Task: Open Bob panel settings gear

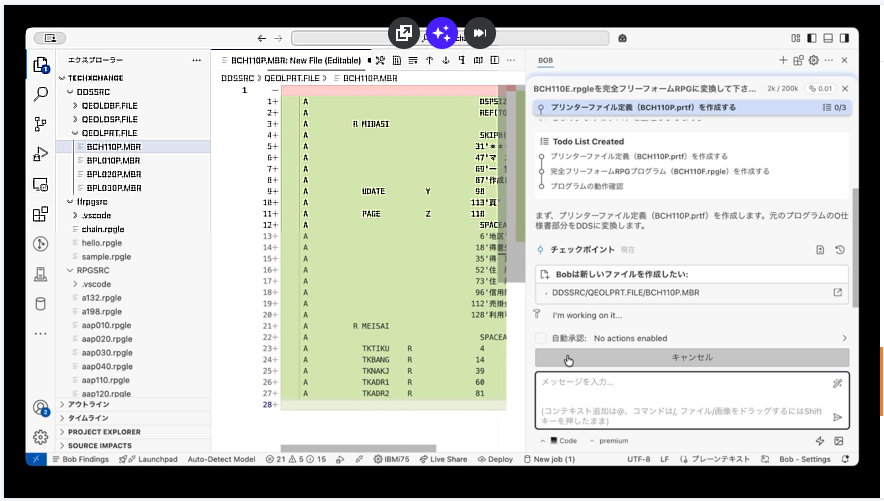Action: [x=814, y=60]
